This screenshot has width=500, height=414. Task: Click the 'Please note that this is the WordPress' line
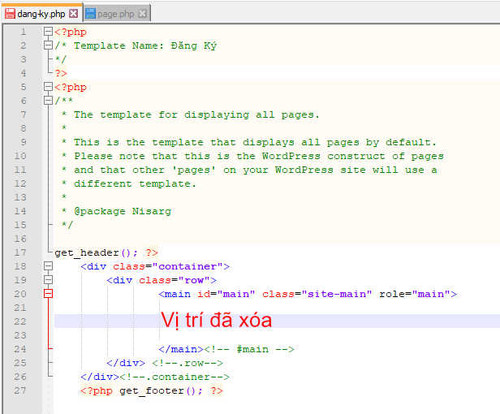(x=259, y=156)
